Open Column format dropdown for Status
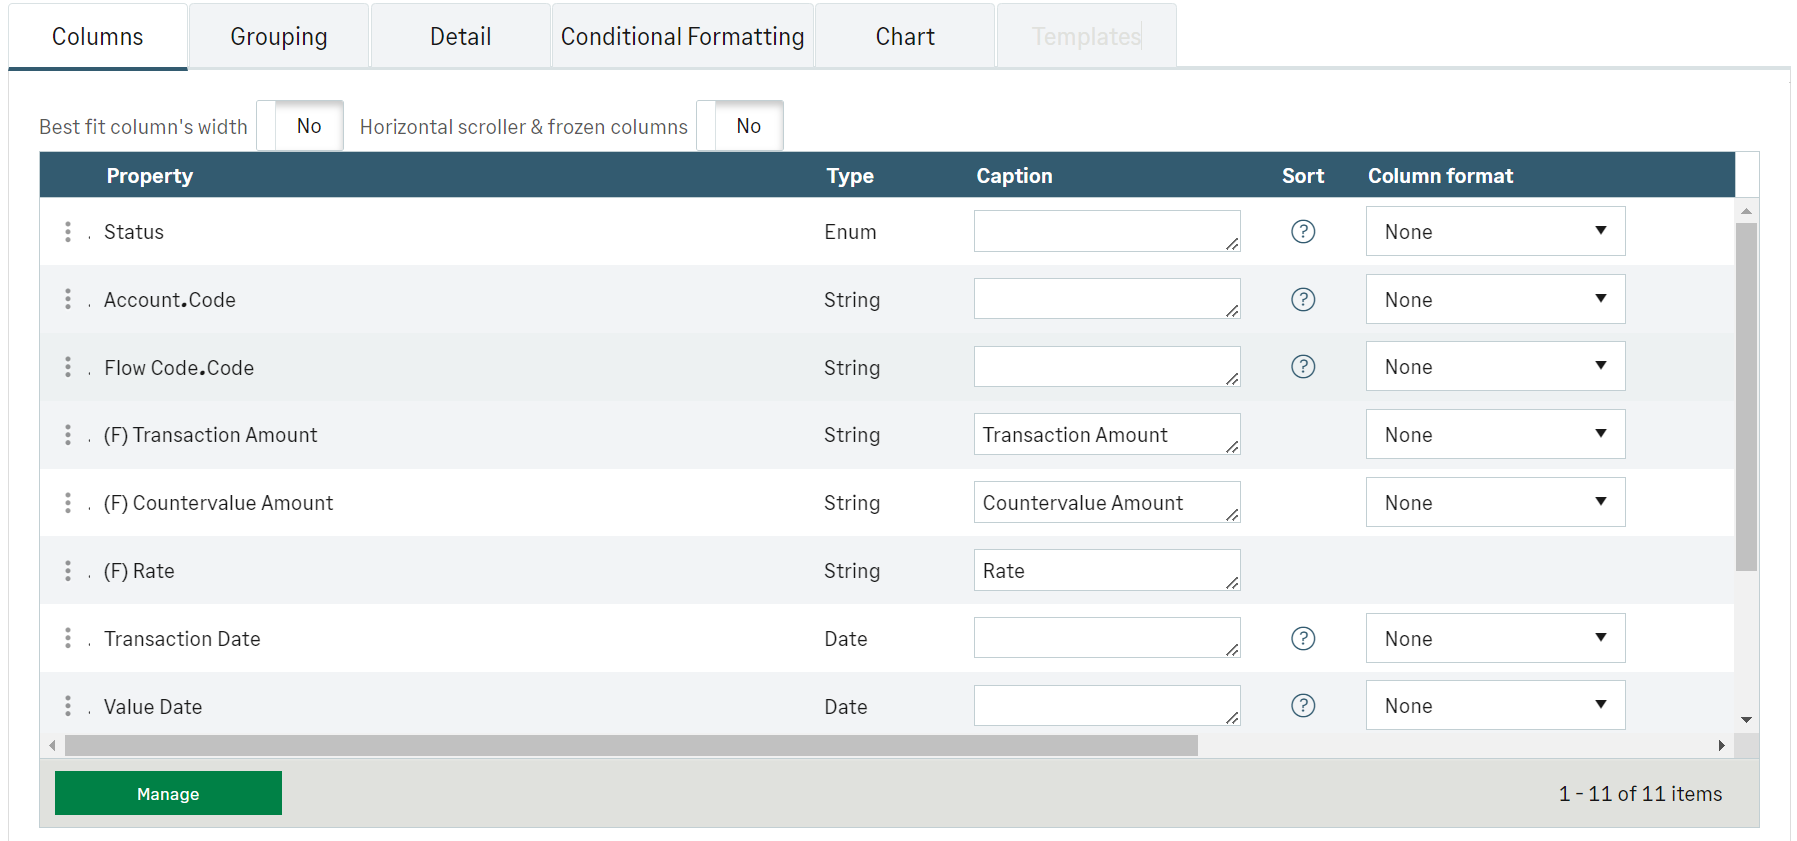Viewport: 1797px width, 841px height. [1495, 232]
